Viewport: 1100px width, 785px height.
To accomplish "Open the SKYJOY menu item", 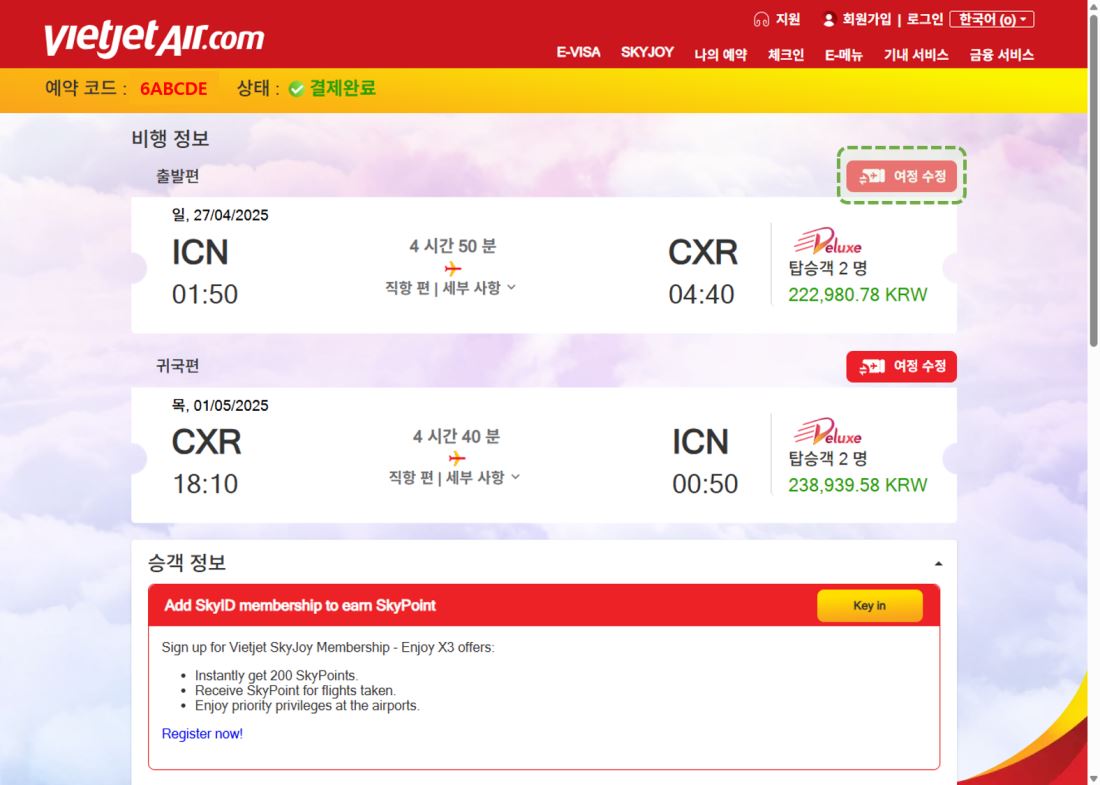I will [647, 53].
